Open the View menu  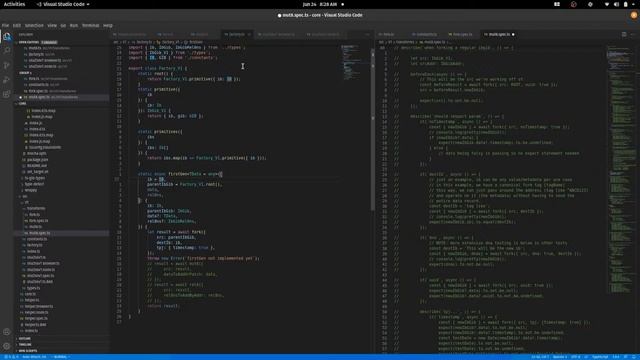click(52, 25)
